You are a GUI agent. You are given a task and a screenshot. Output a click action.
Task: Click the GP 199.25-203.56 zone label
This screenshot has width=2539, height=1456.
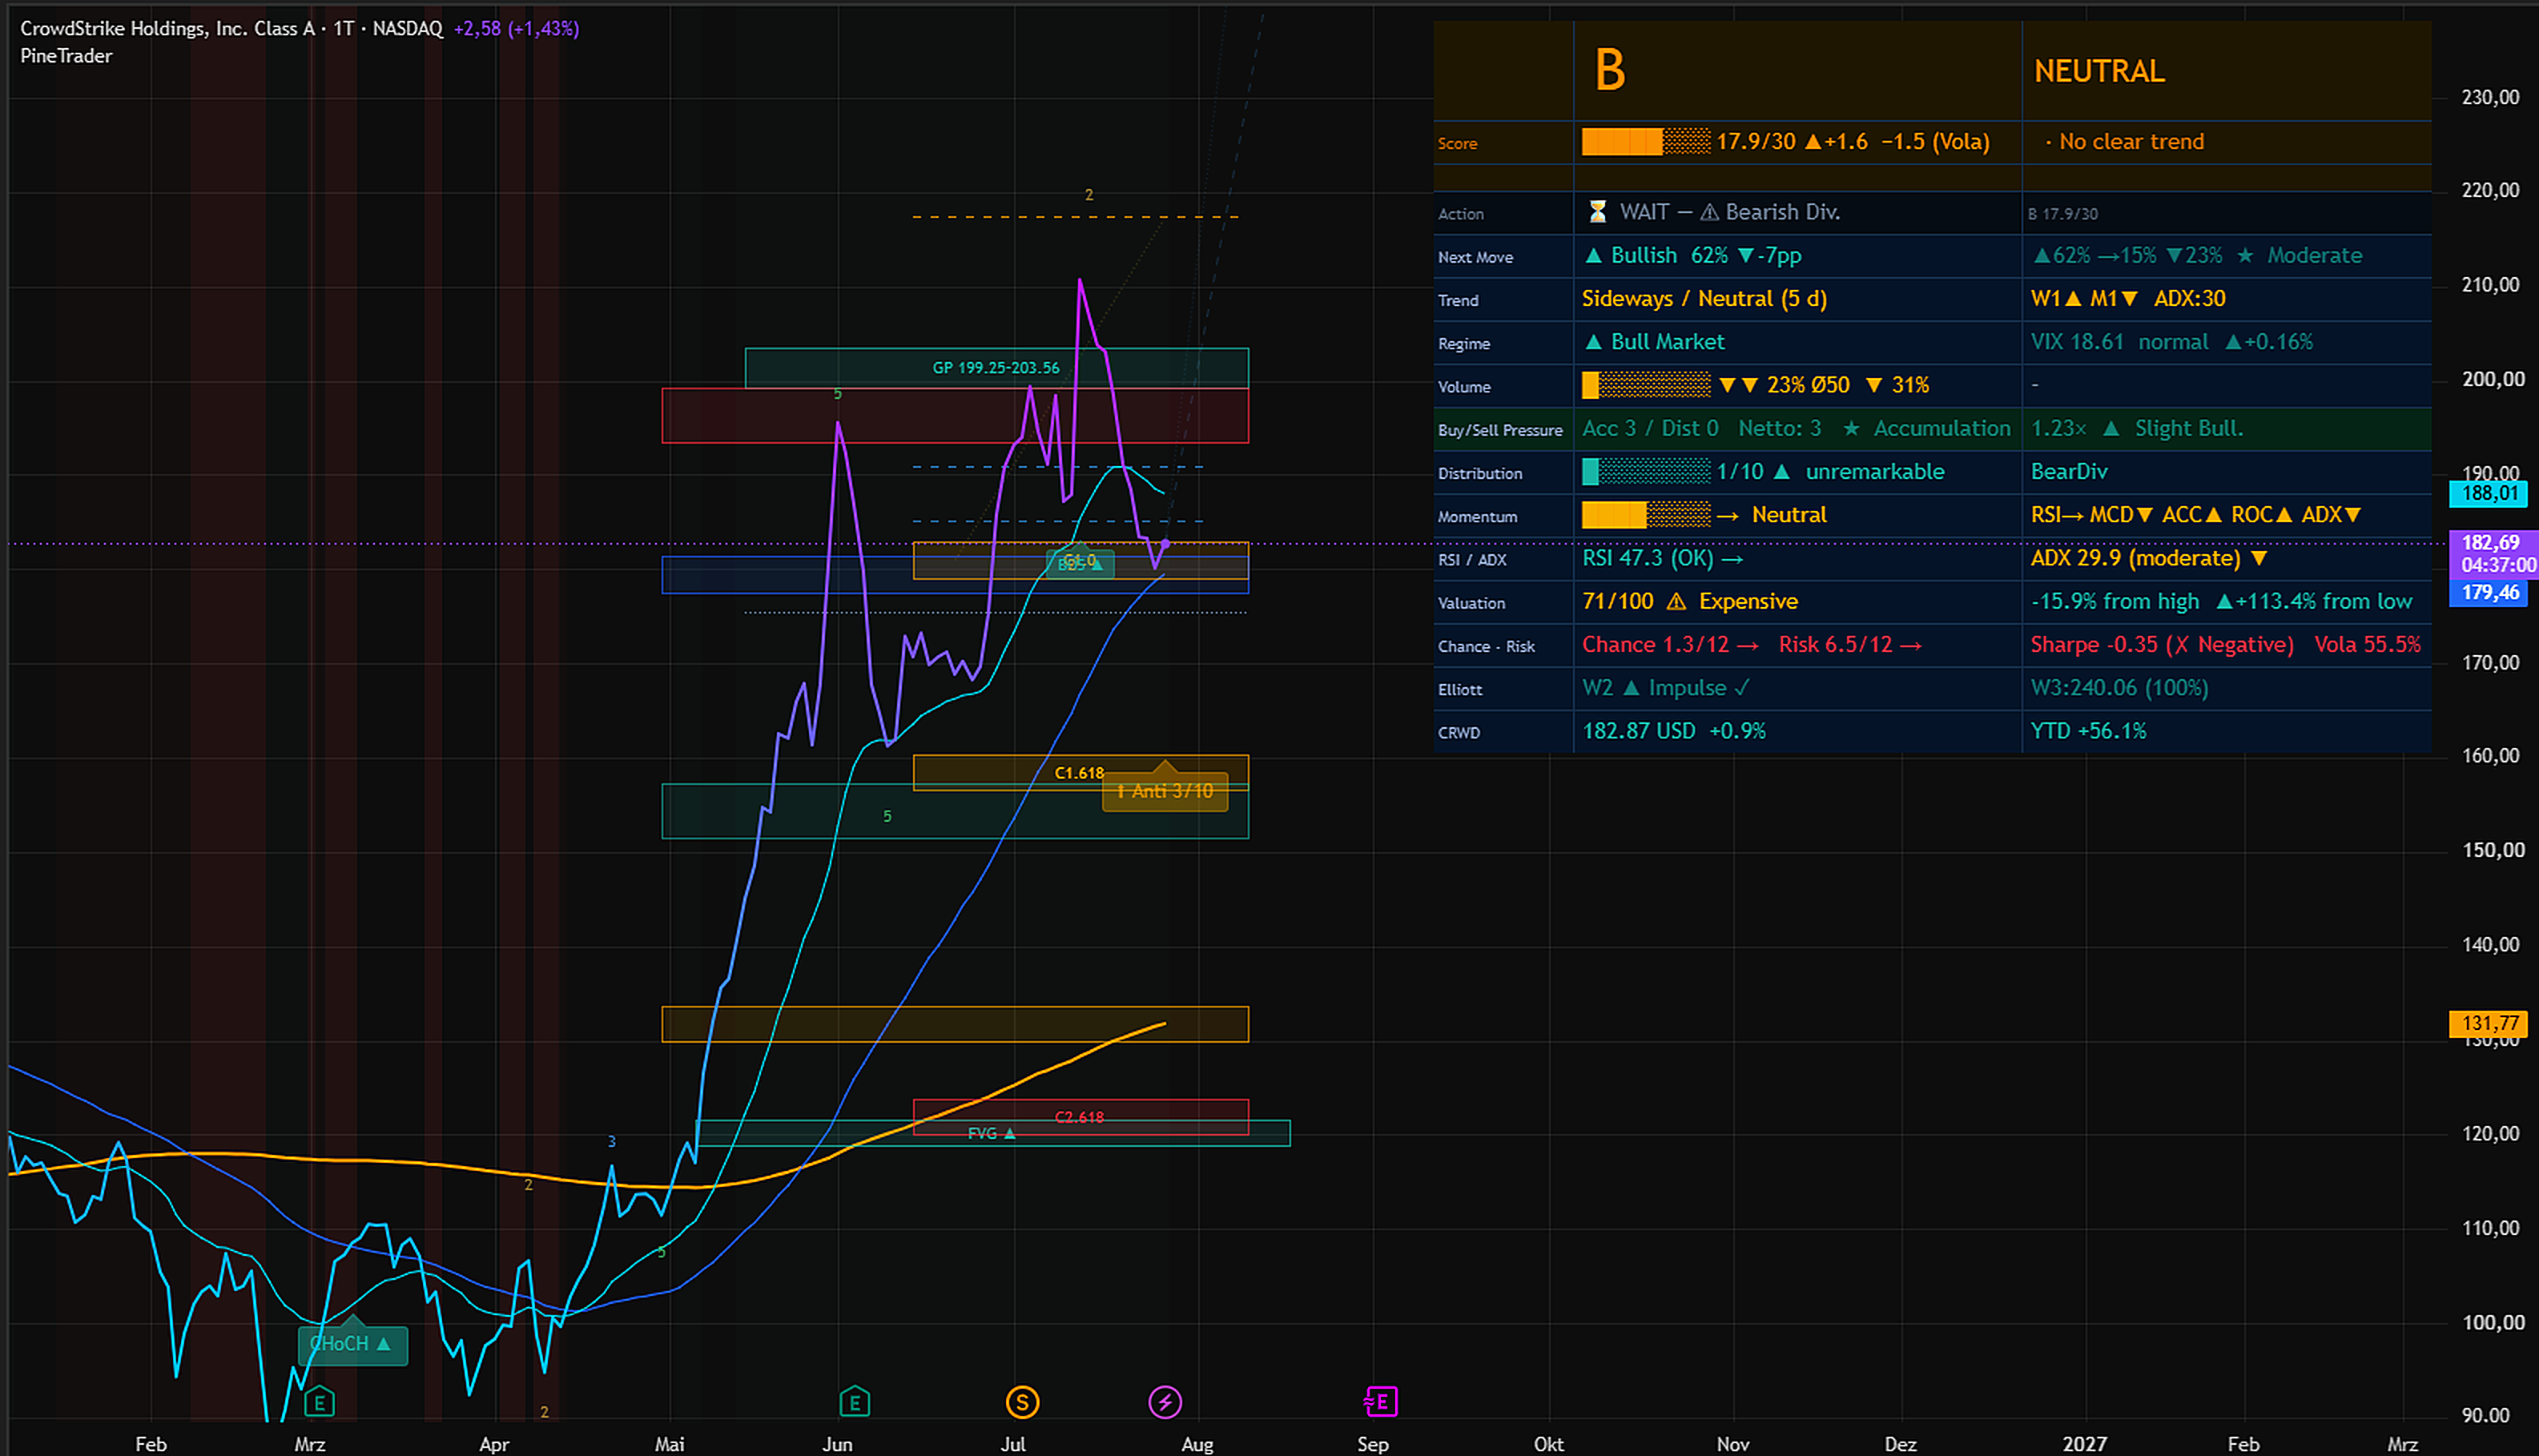(996, 368)
